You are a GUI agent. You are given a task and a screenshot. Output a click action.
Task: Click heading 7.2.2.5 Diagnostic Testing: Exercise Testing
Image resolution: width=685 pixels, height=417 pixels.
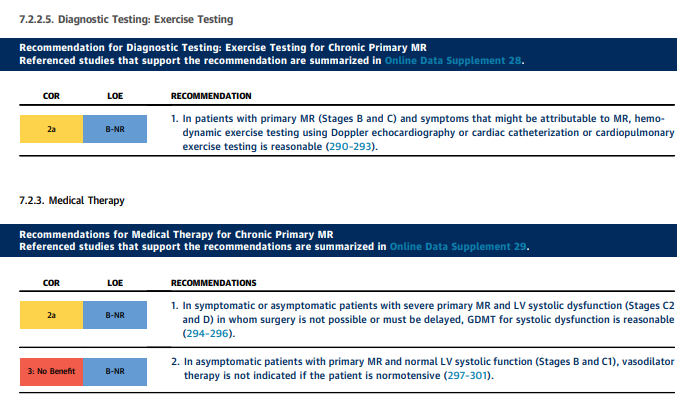(126, 19)
